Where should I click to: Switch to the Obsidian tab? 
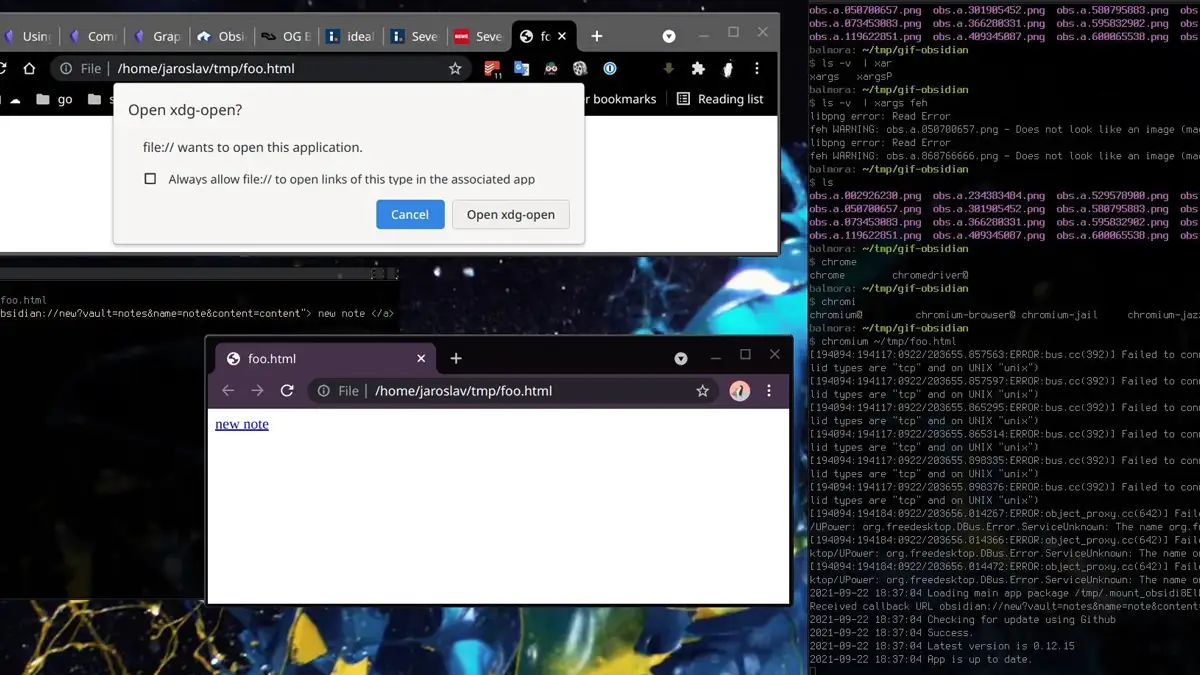tap(225, 36)
